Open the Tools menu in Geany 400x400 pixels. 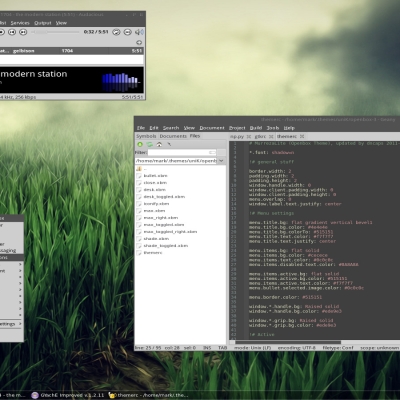pyautogui.click(x=273, y=128)
